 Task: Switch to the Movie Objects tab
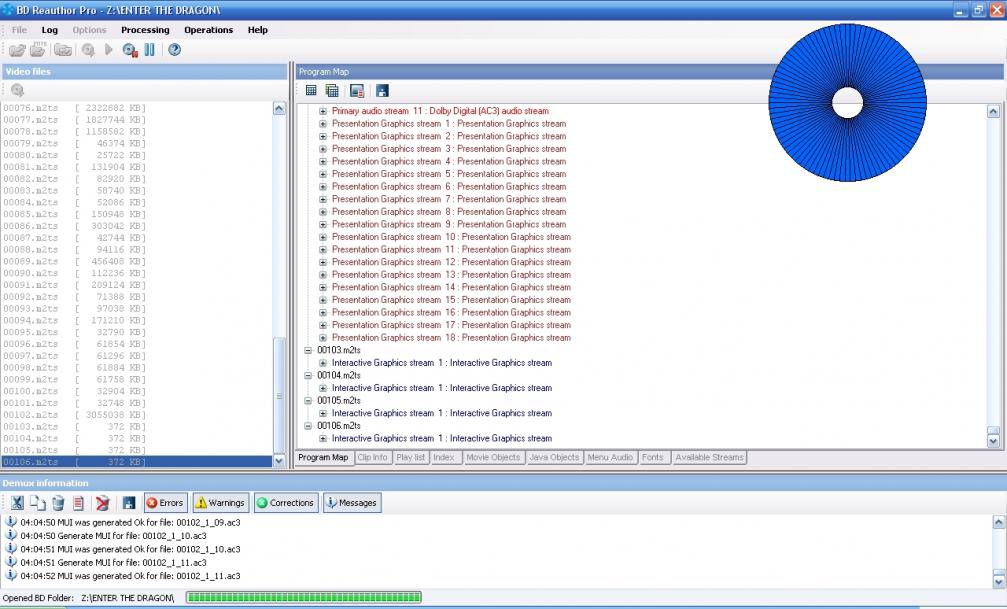point(493,457)
